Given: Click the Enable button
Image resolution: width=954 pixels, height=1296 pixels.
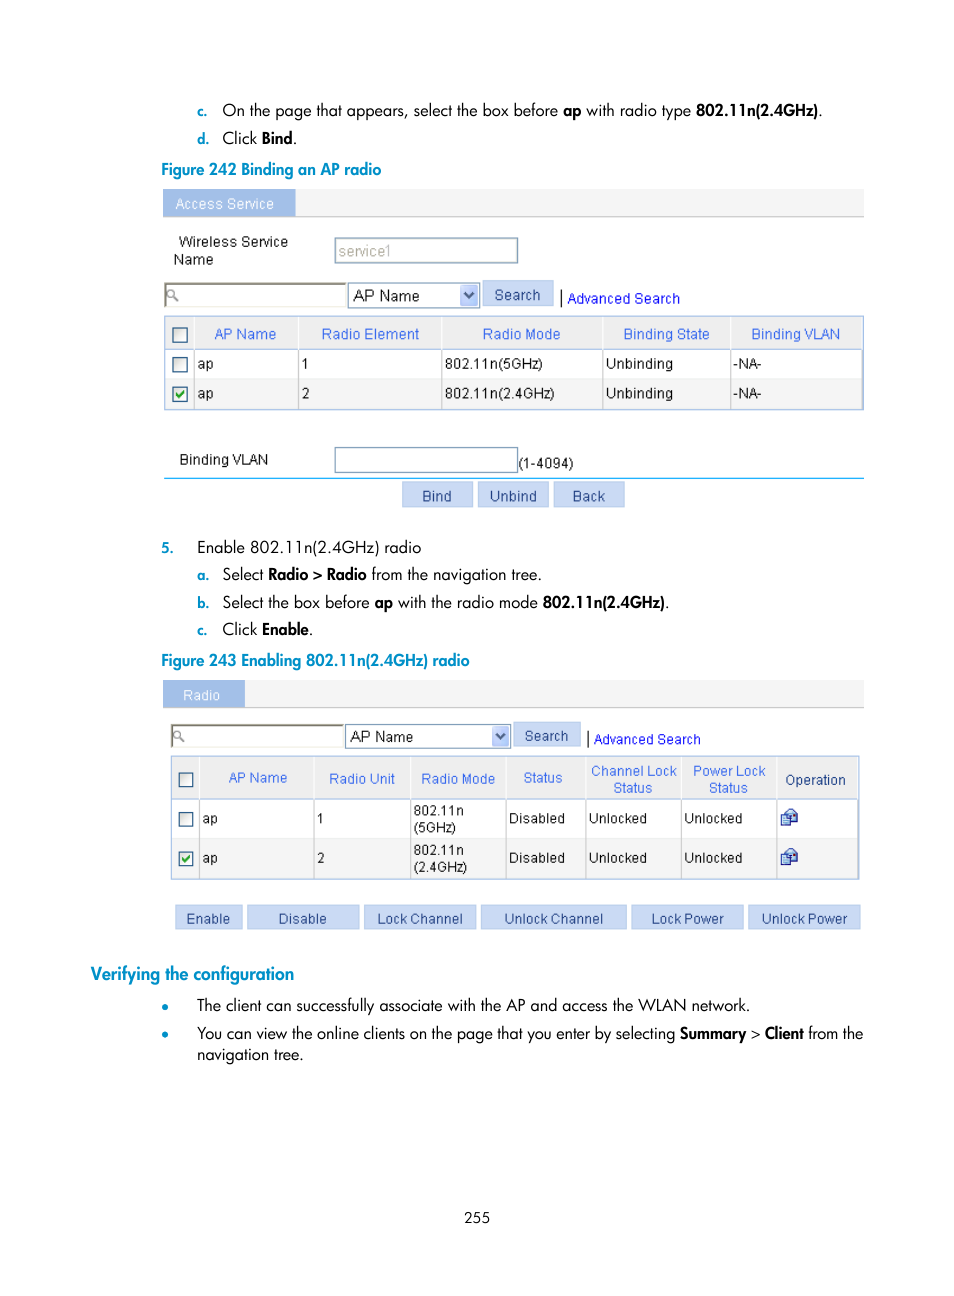Looking at the screenshot, I should coord(208,918).
